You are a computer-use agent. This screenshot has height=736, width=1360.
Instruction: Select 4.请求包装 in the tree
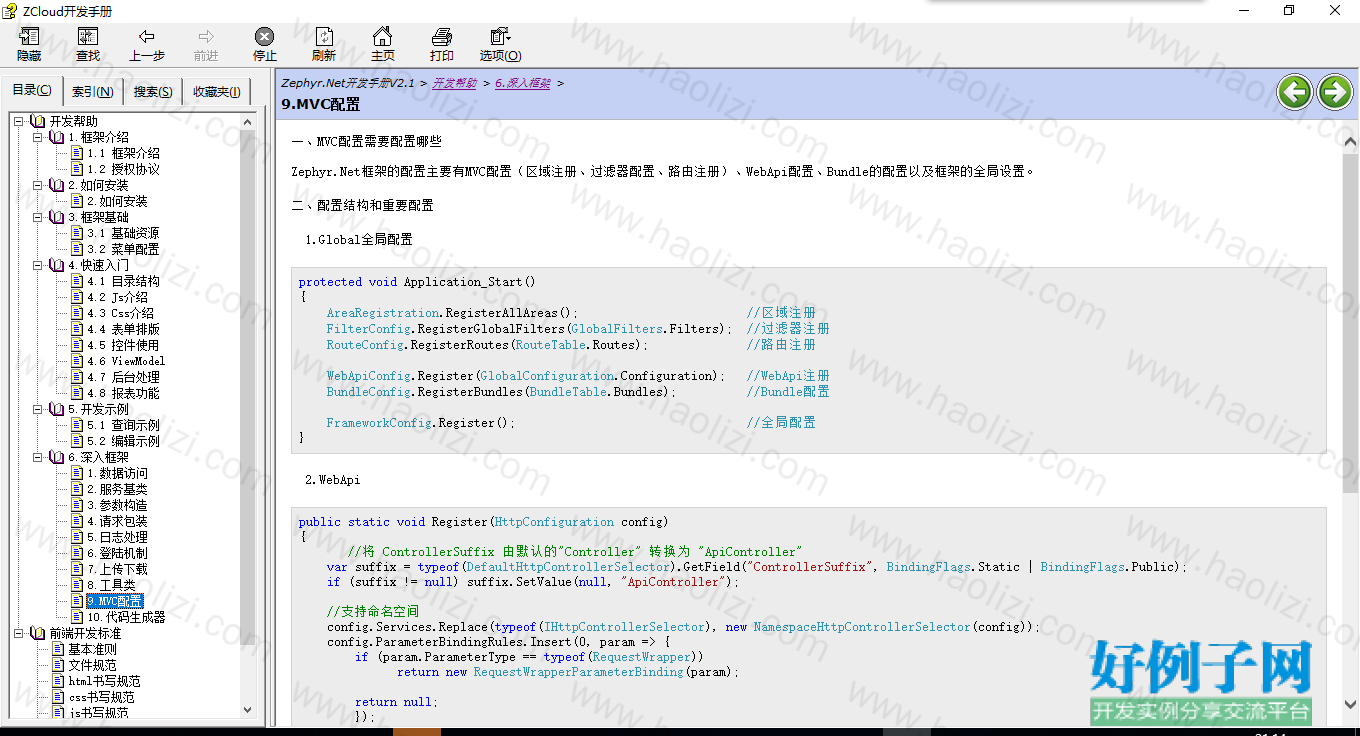pos(117,521)
